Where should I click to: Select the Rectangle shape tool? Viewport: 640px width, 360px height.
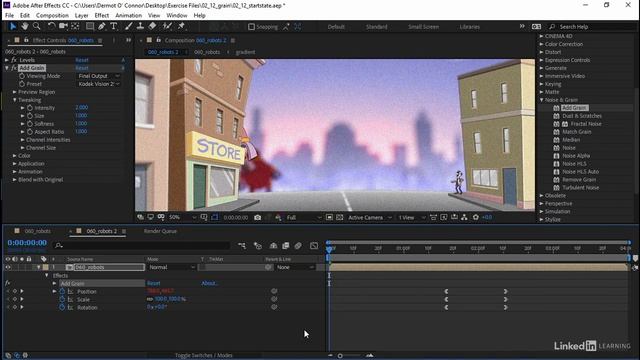[90, 27]
